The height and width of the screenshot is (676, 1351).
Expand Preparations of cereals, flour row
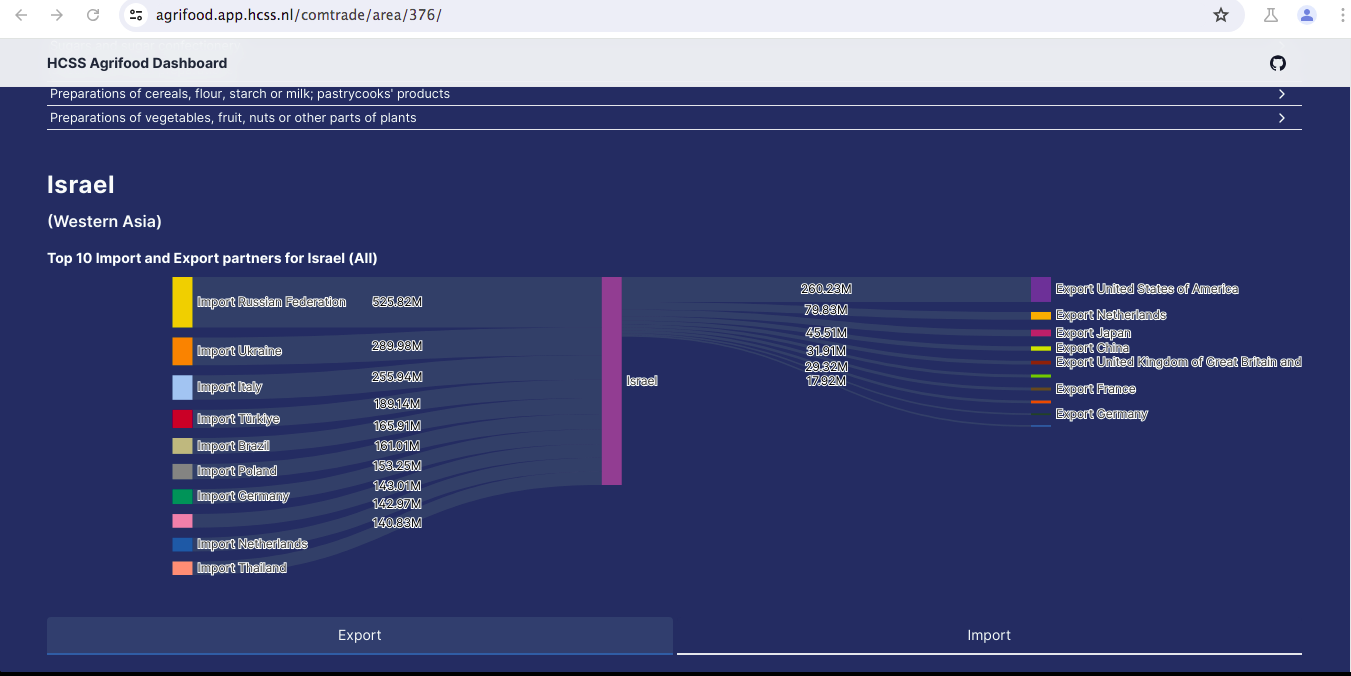coord(674,94)
